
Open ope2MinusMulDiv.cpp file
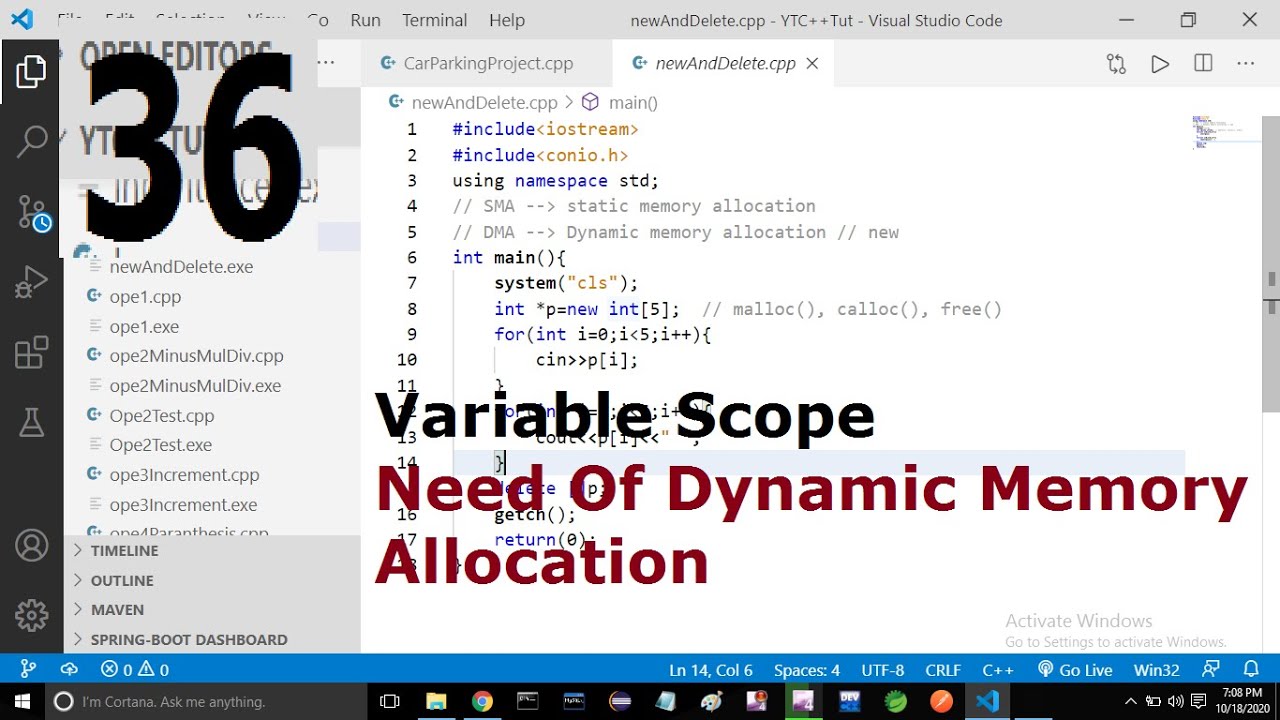(x=196, y=356)
